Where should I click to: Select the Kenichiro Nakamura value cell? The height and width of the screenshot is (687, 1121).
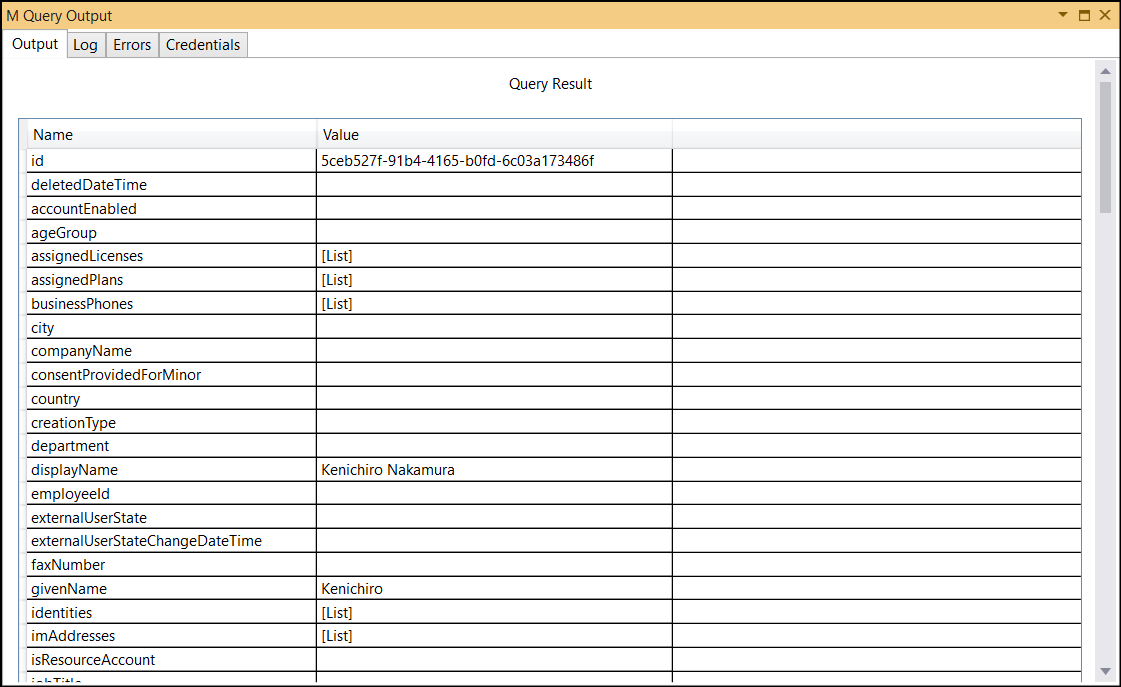coord(494,470)
